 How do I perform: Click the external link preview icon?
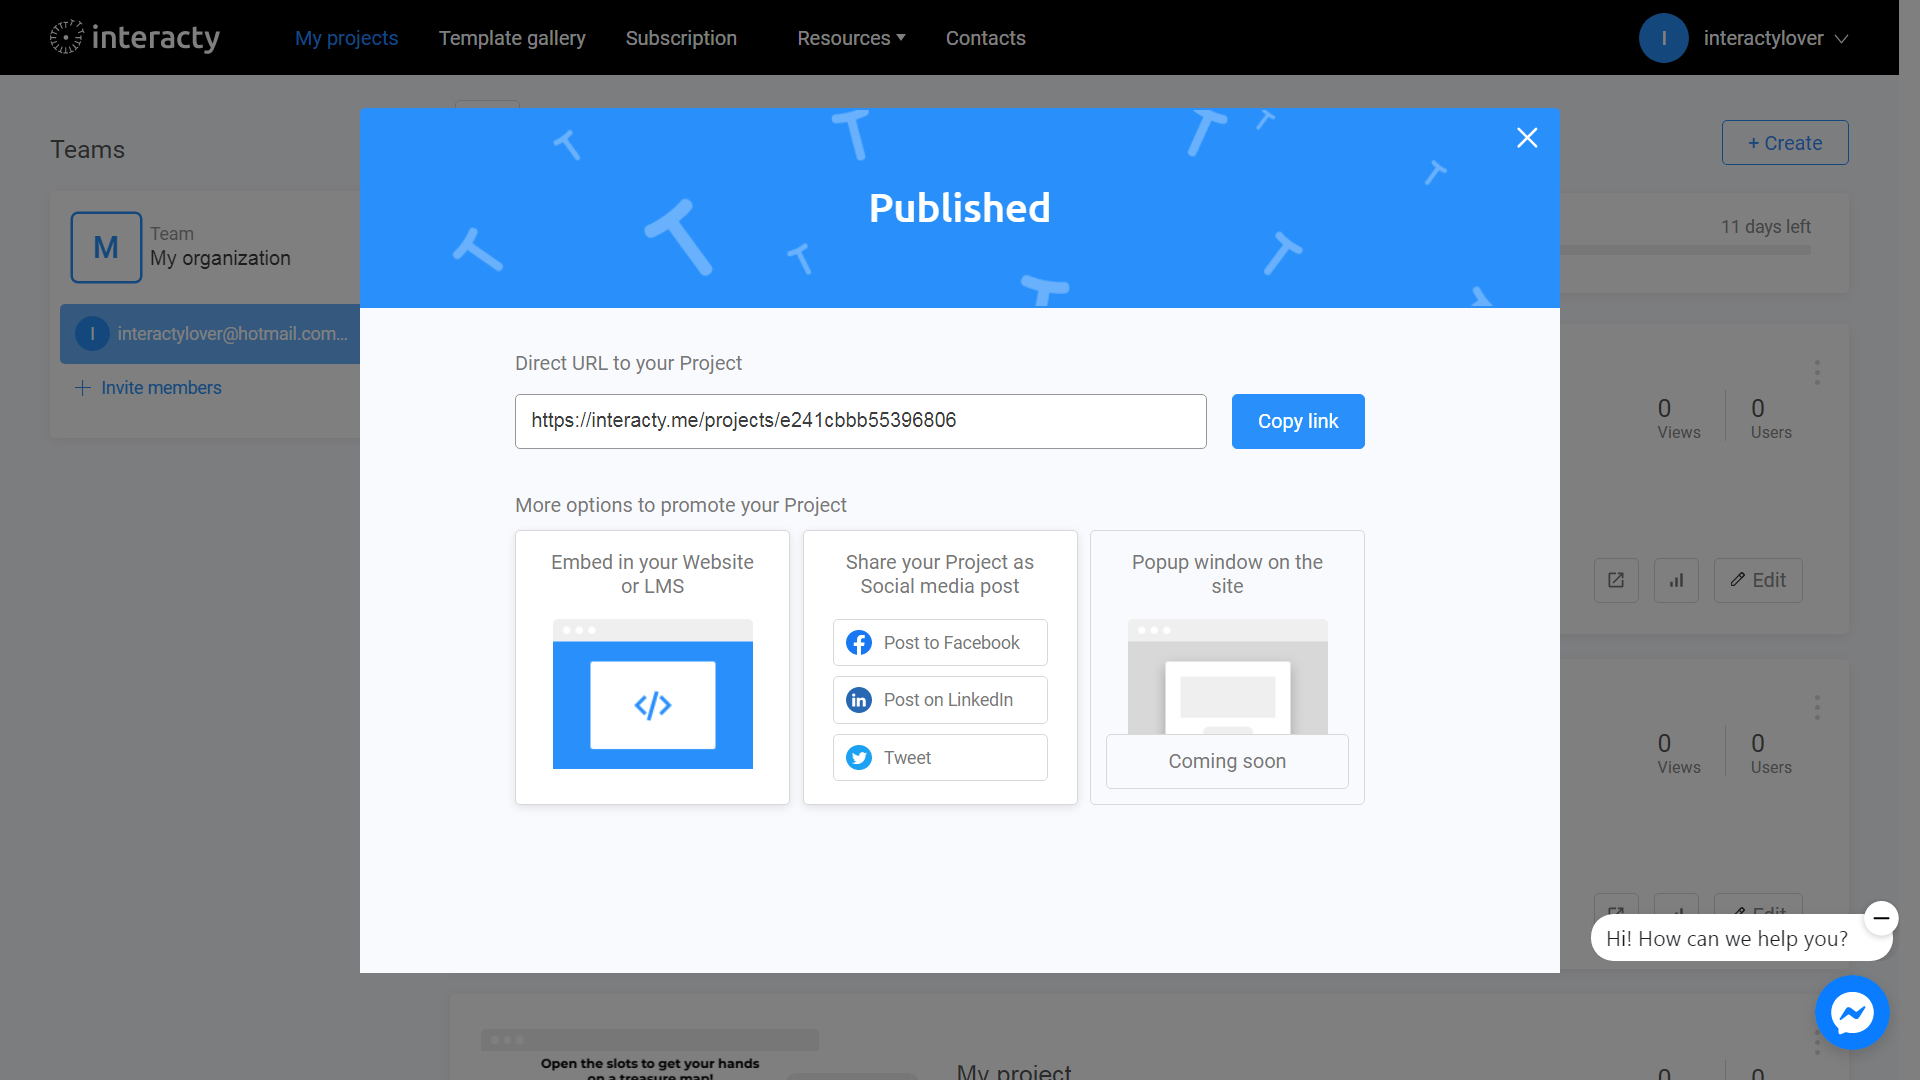point(1617,580)
